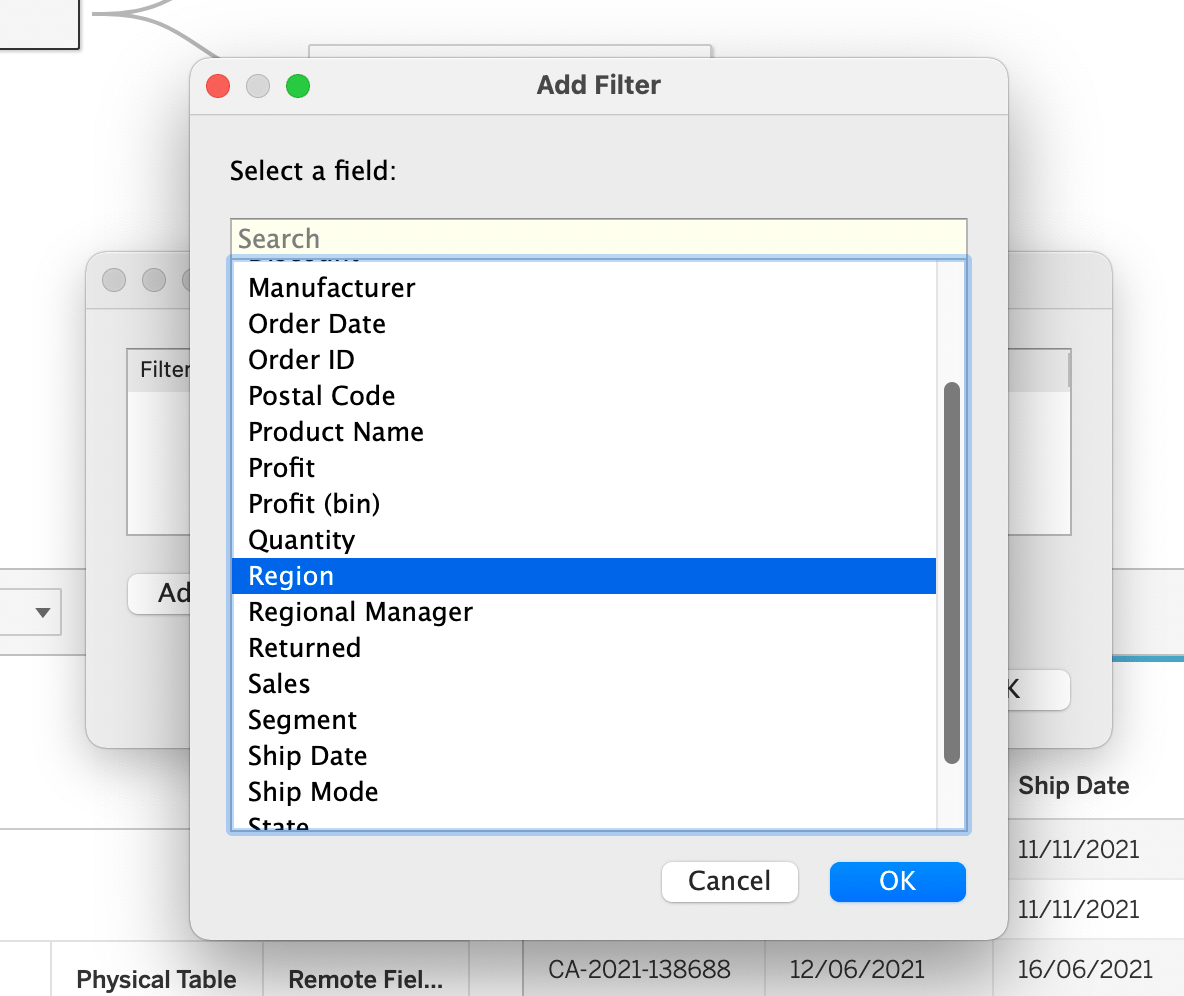Open the dropdown arrow behind the dialog
This screenshot has width=1184, height=996.
click(x=42, y=612)
